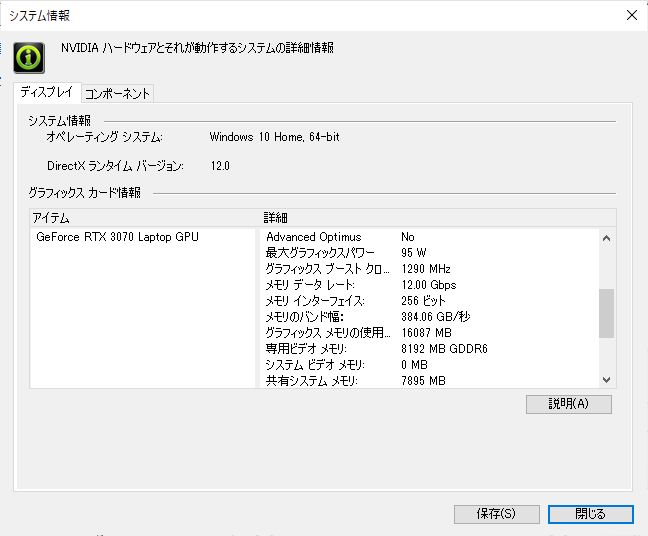Click the 95 W power value

point(414,253)
